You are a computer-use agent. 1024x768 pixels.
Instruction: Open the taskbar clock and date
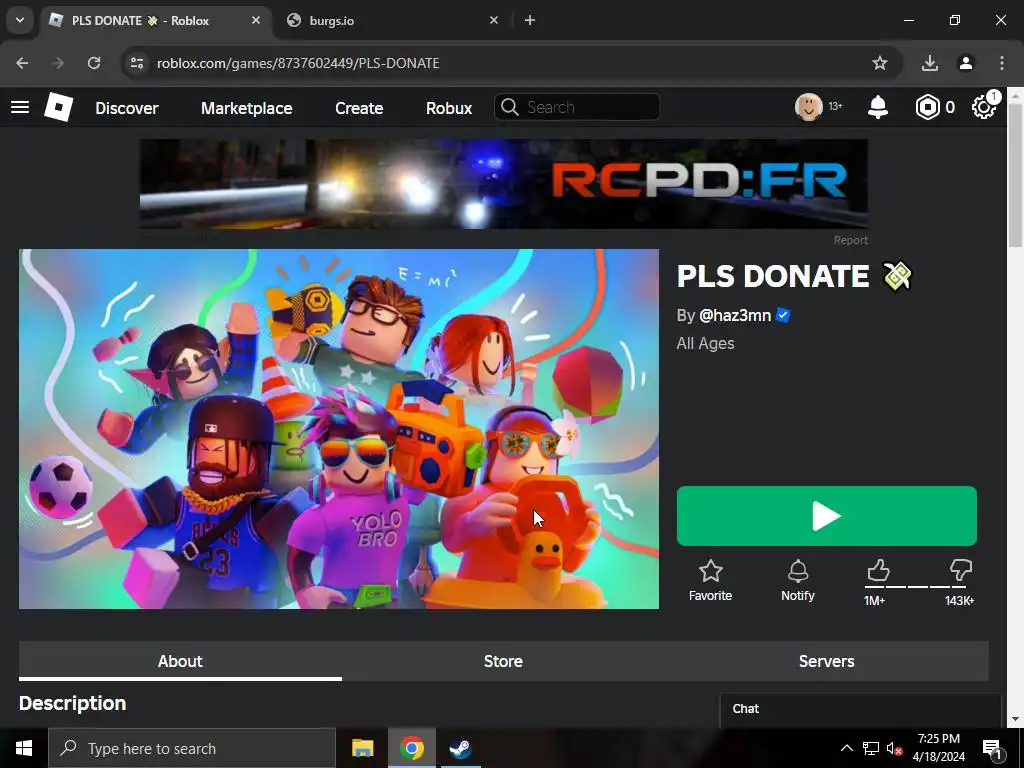[x=938, y=748]
